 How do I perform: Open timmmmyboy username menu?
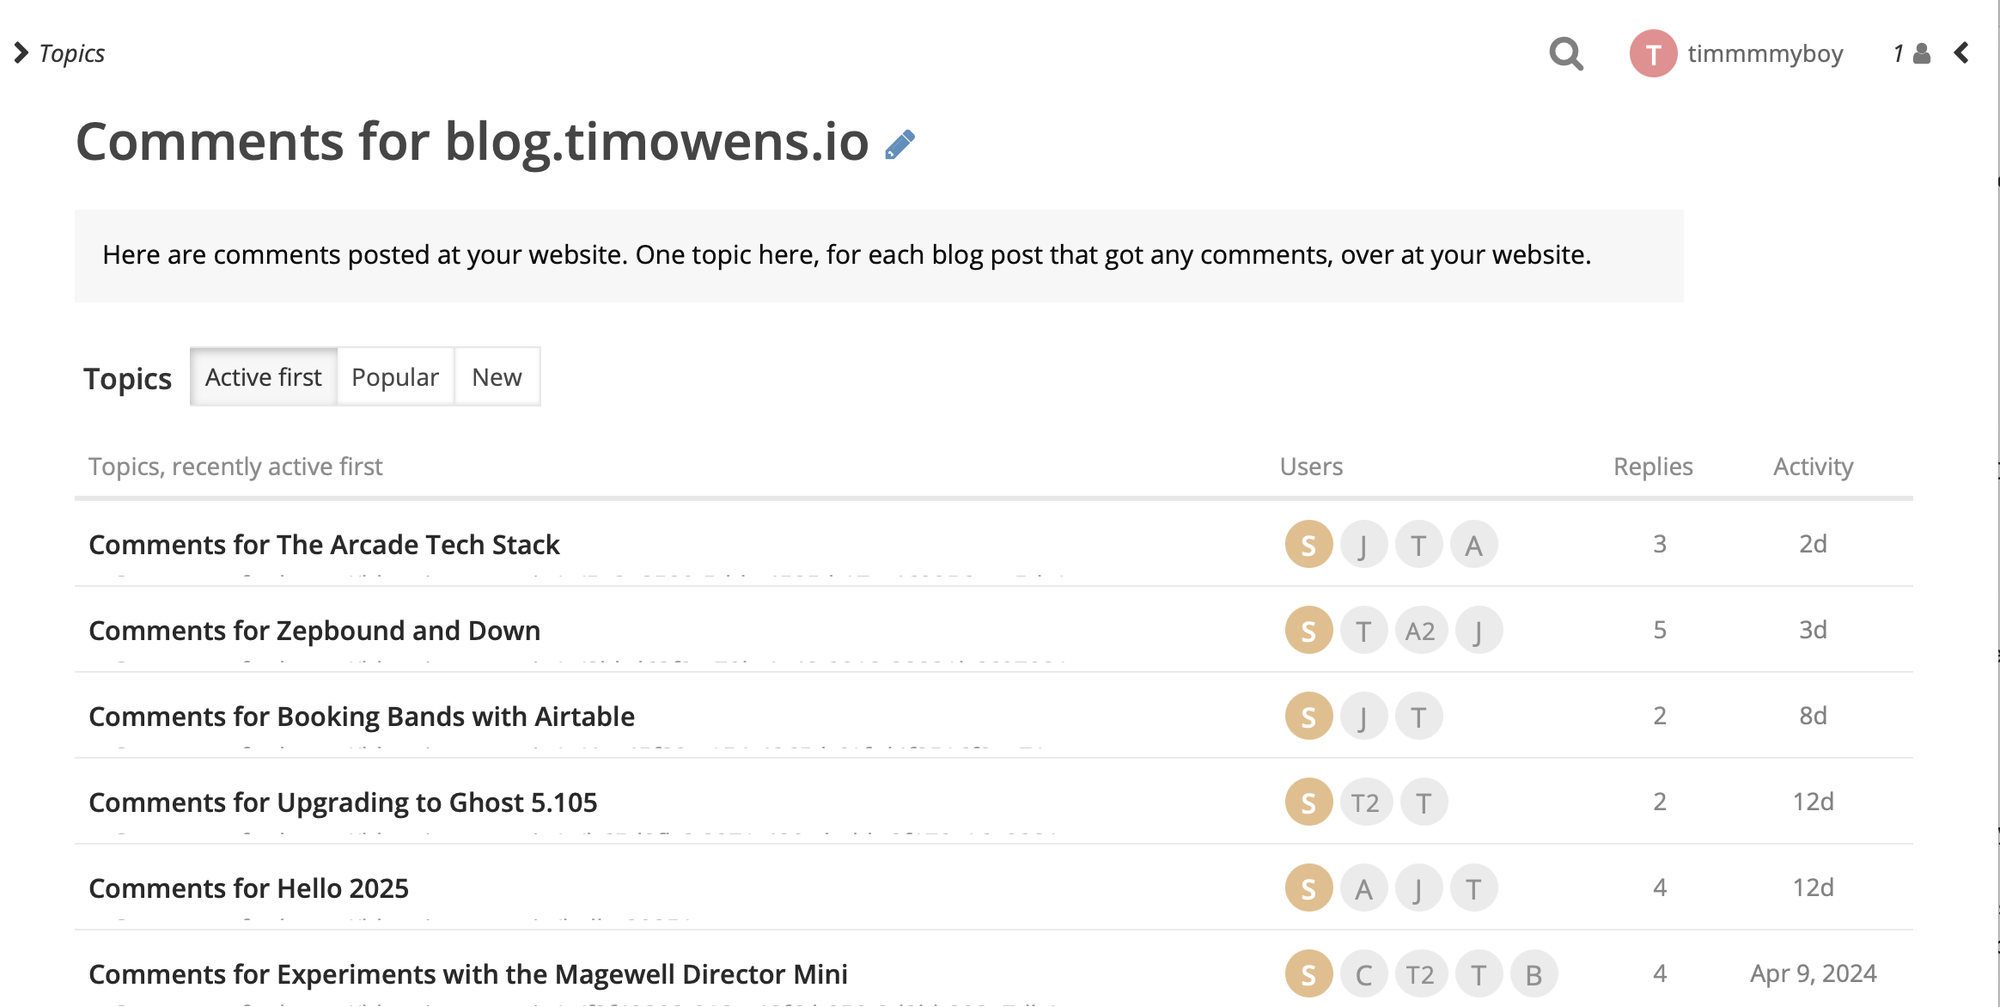(x=1765, y=53)
